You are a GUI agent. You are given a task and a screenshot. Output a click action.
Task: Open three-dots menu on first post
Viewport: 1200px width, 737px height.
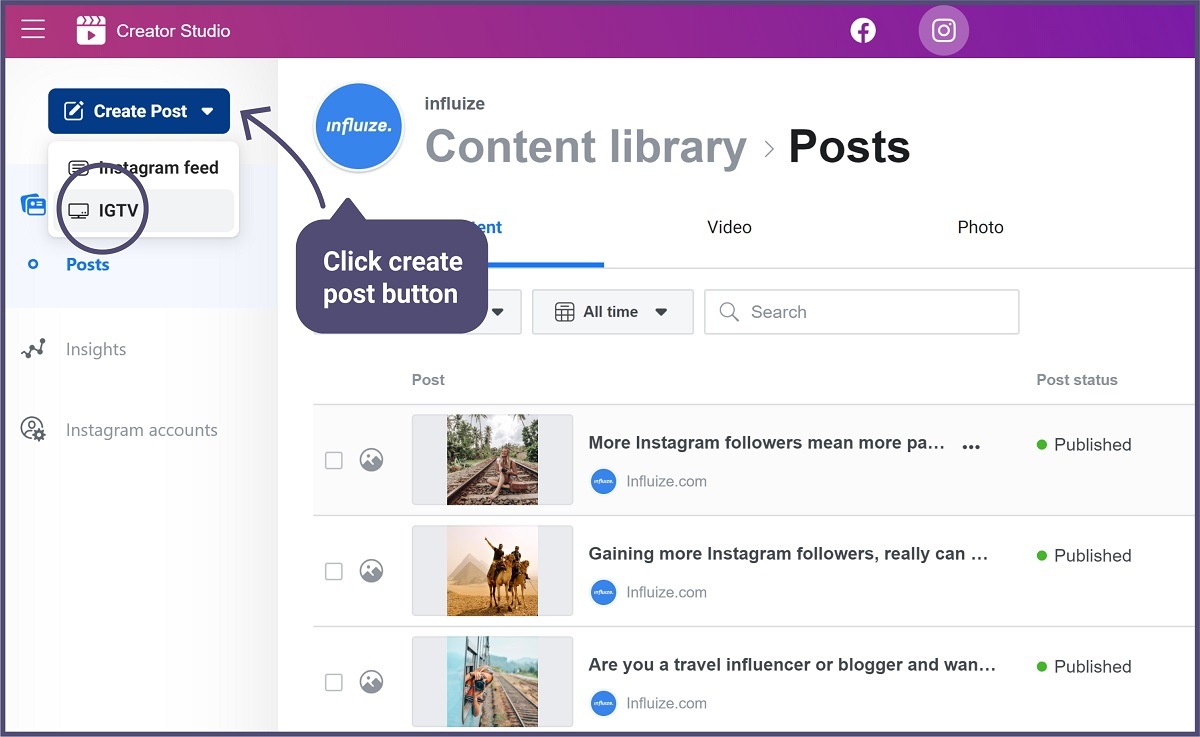(970, 447)
